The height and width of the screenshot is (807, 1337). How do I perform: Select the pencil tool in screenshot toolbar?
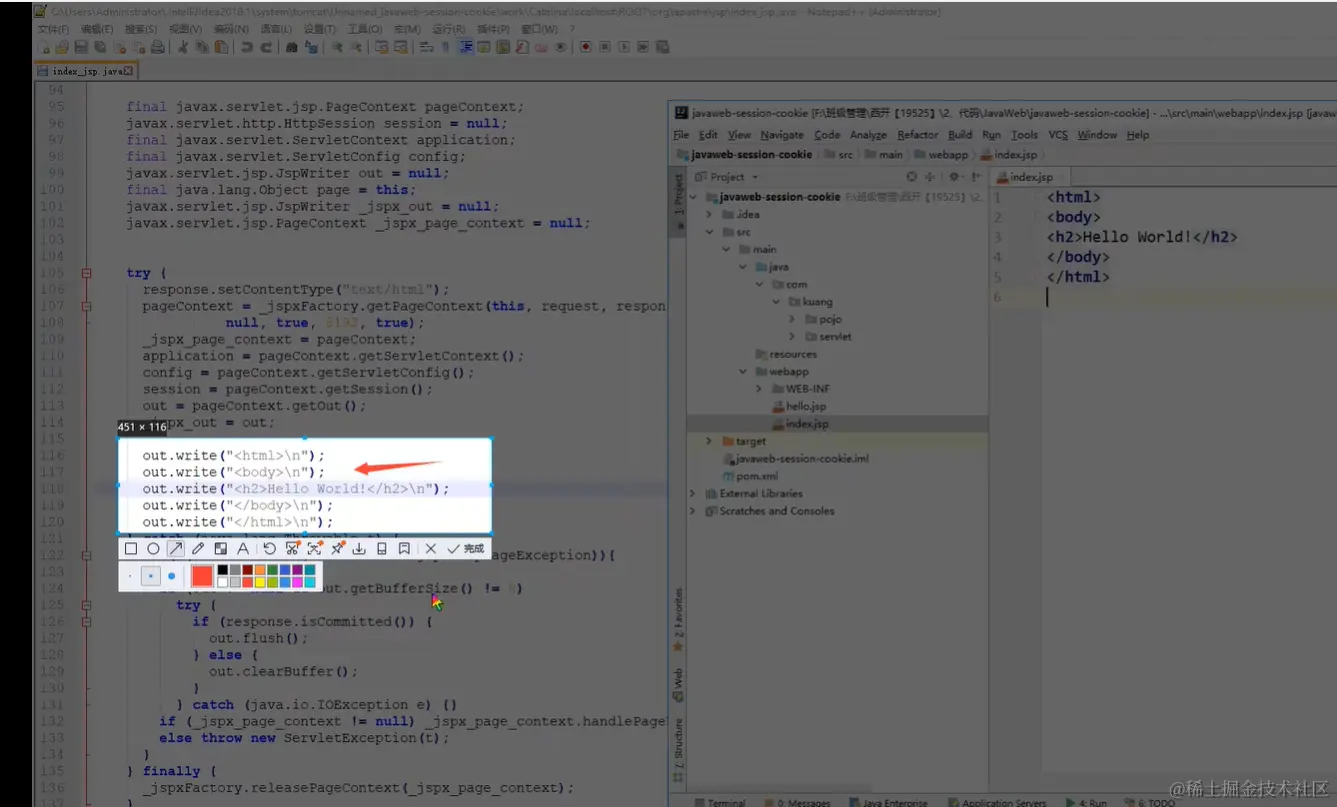pos(198,549)
